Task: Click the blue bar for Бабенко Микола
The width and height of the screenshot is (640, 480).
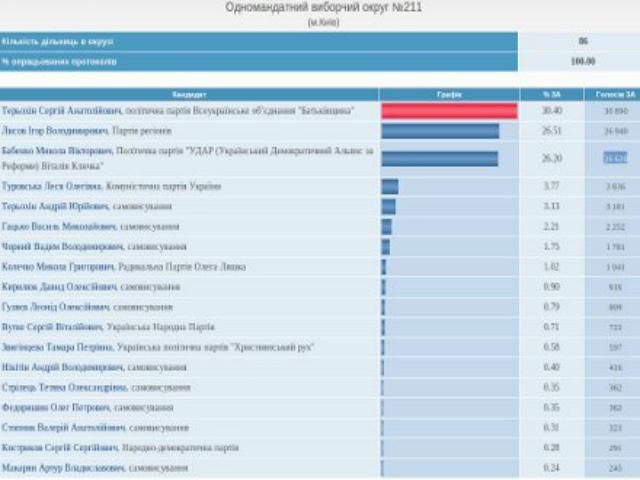Action: coord(439,157)
